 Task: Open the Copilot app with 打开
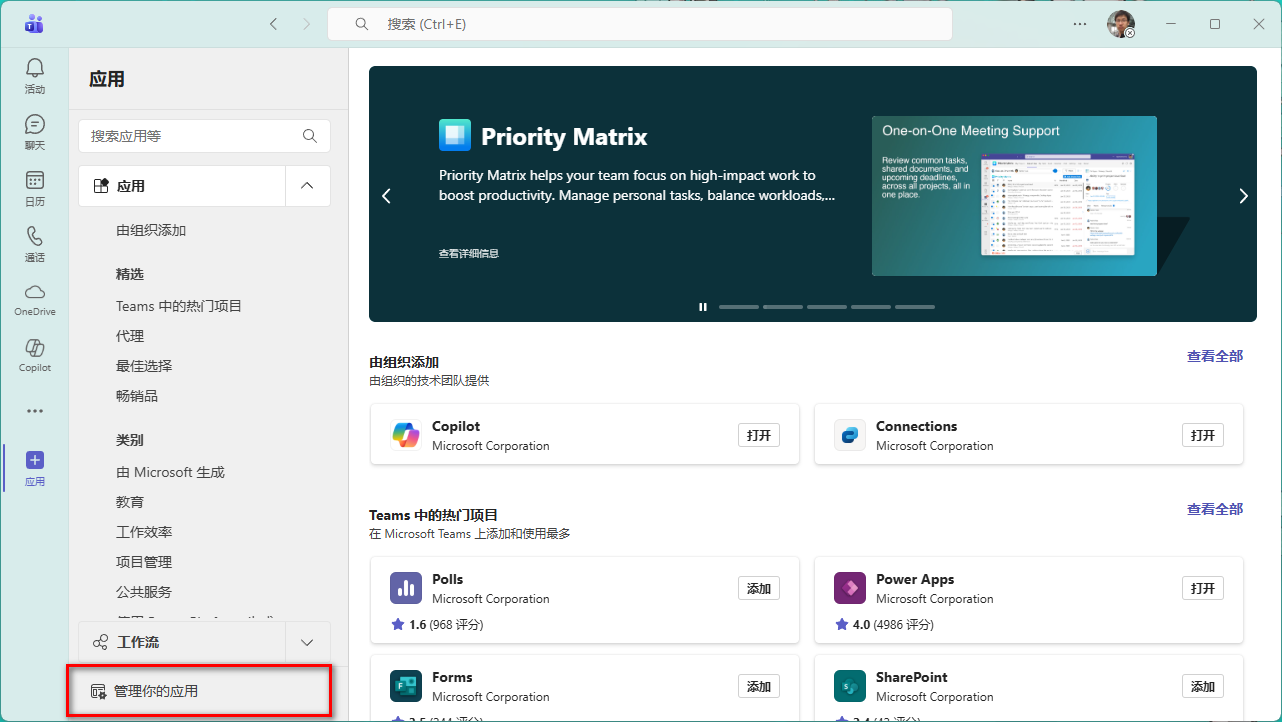pyautogui.click(x=759, y=435)
